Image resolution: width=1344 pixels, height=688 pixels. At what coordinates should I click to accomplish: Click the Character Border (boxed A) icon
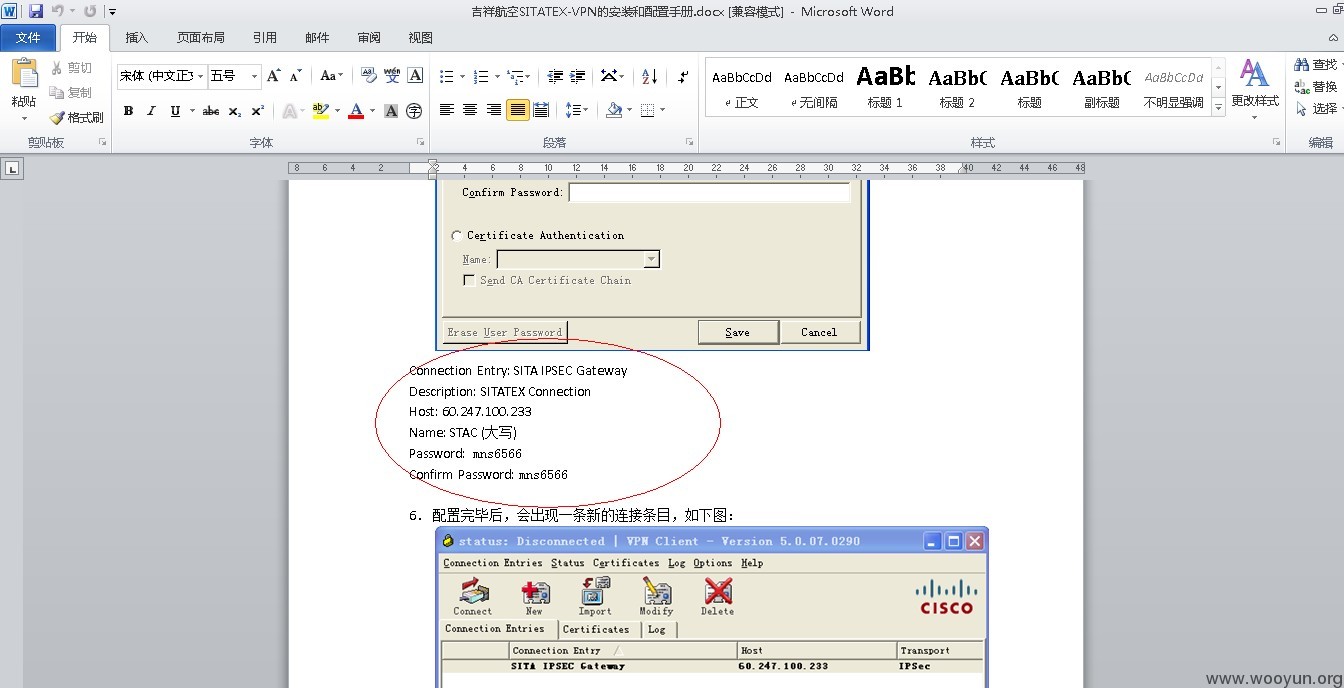tap(415, 76)
